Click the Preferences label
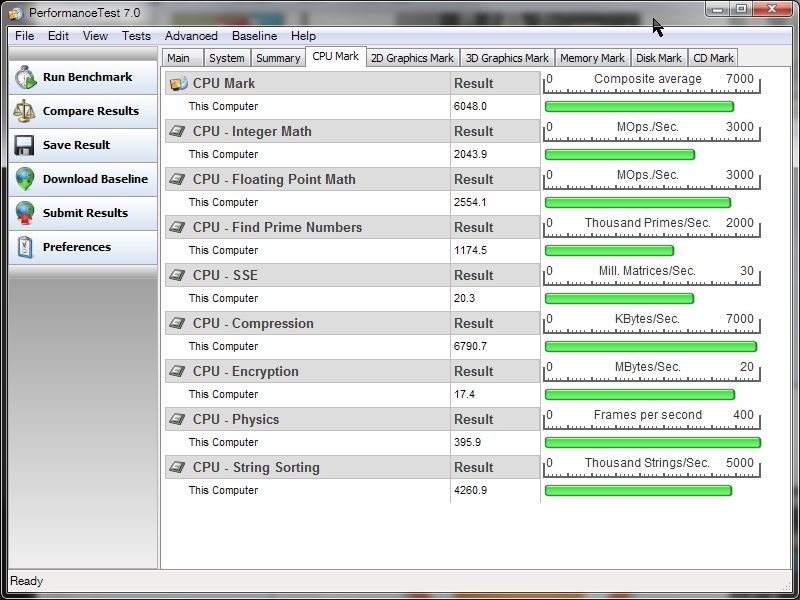Image resolution: width=800 pixels, height=600 pixels. 77,247
